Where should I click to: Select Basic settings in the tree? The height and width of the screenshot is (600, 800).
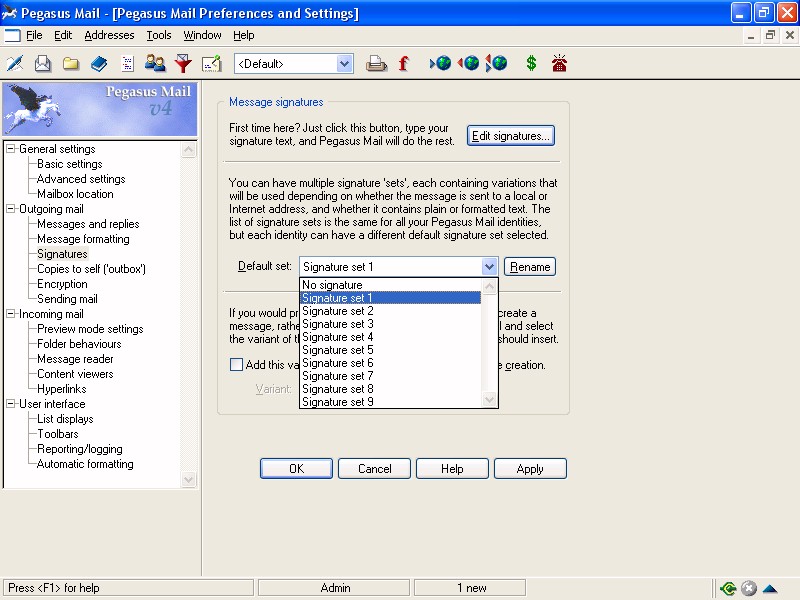pos(70,164)
